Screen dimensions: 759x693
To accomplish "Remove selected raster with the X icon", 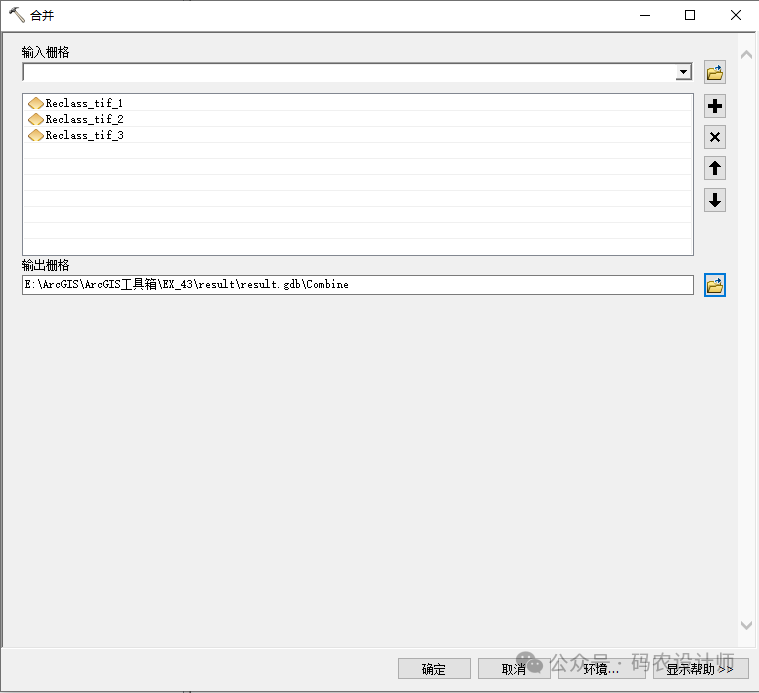I will click(714, 138).
